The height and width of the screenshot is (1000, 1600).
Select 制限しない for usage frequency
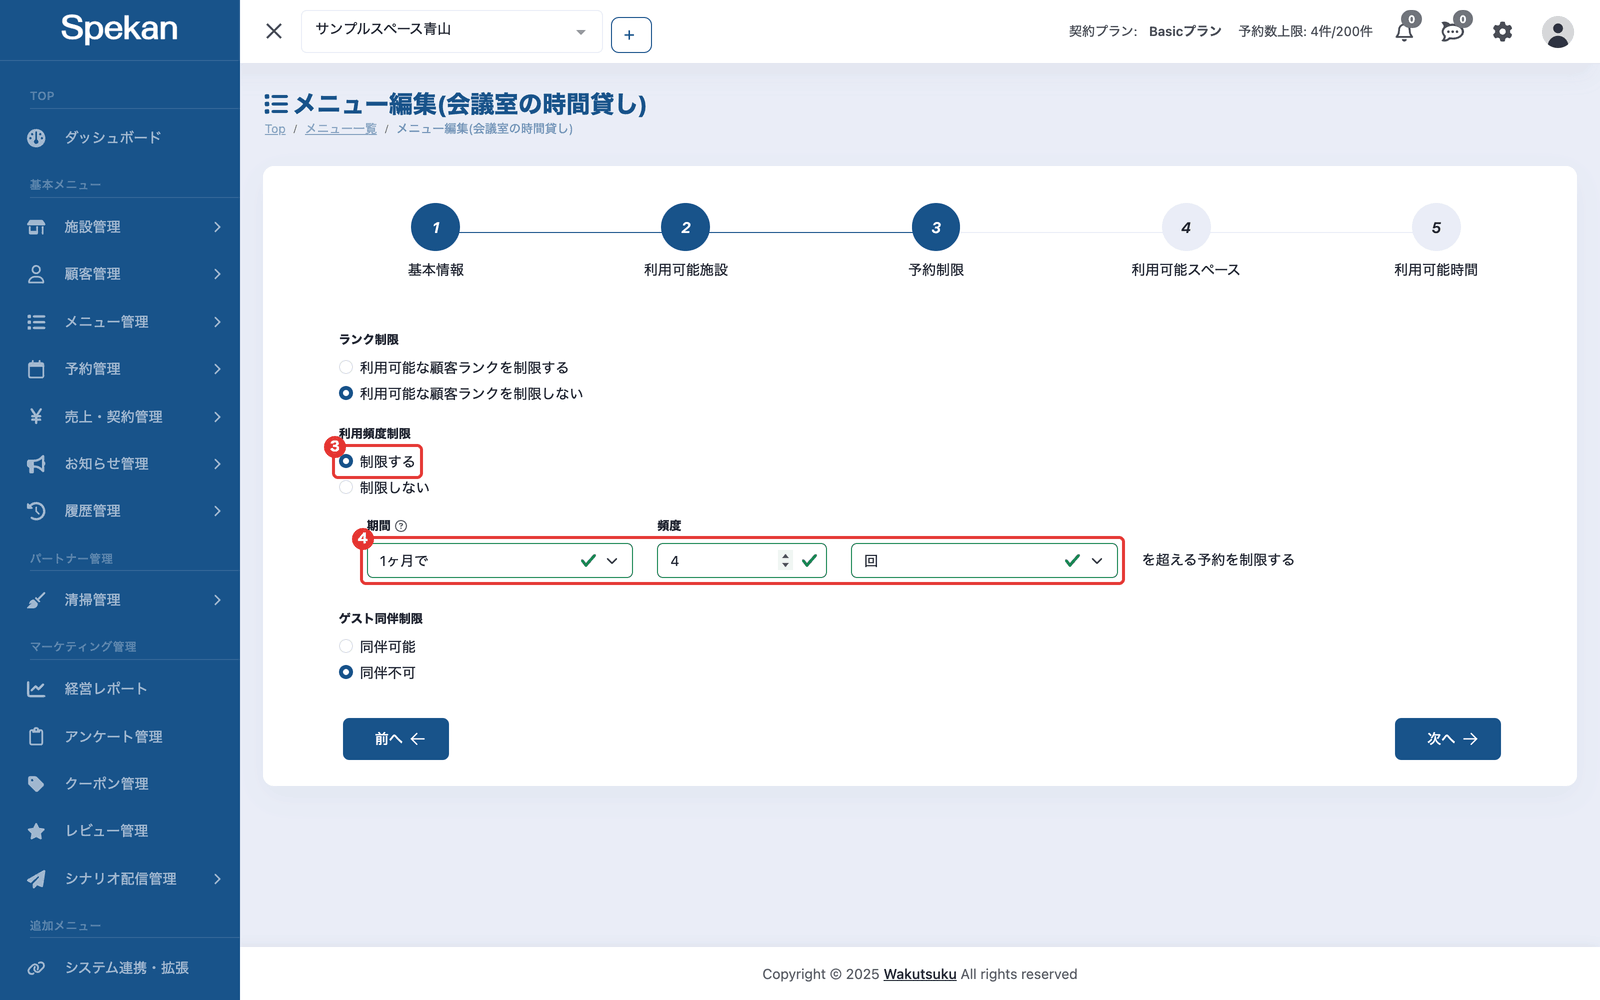346,488
